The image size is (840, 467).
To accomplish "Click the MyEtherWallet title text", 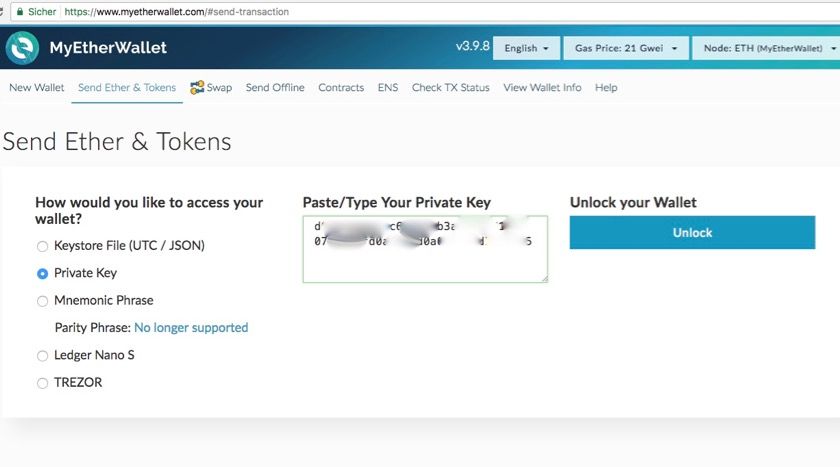I will (x=108, y=48).
